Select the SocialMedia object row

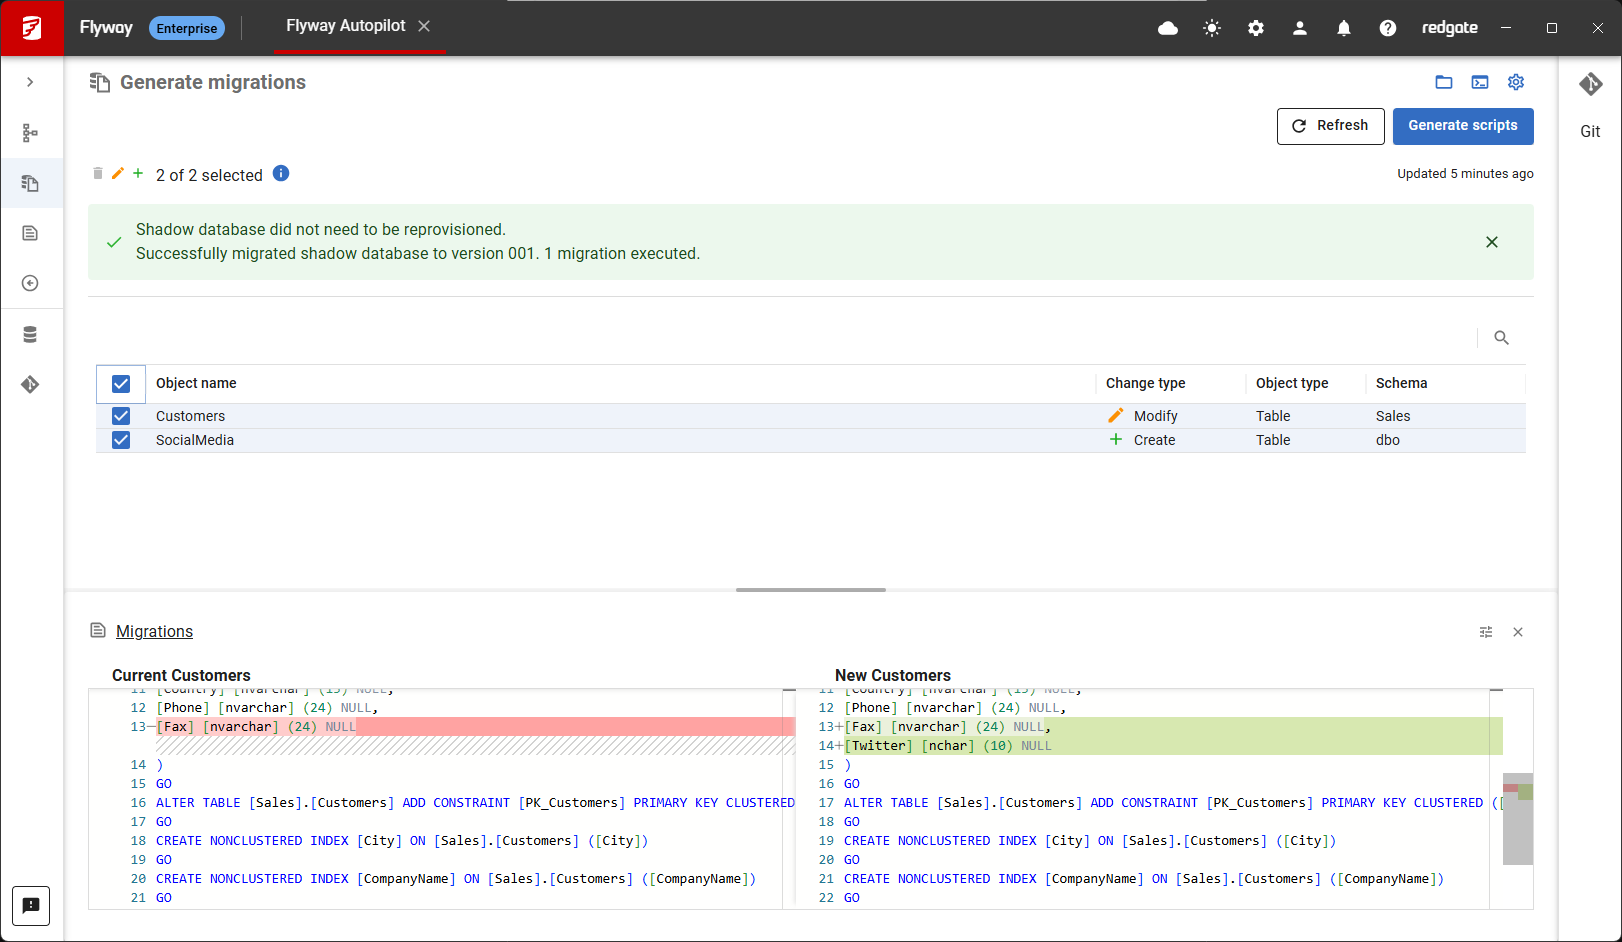coord(811,440)
